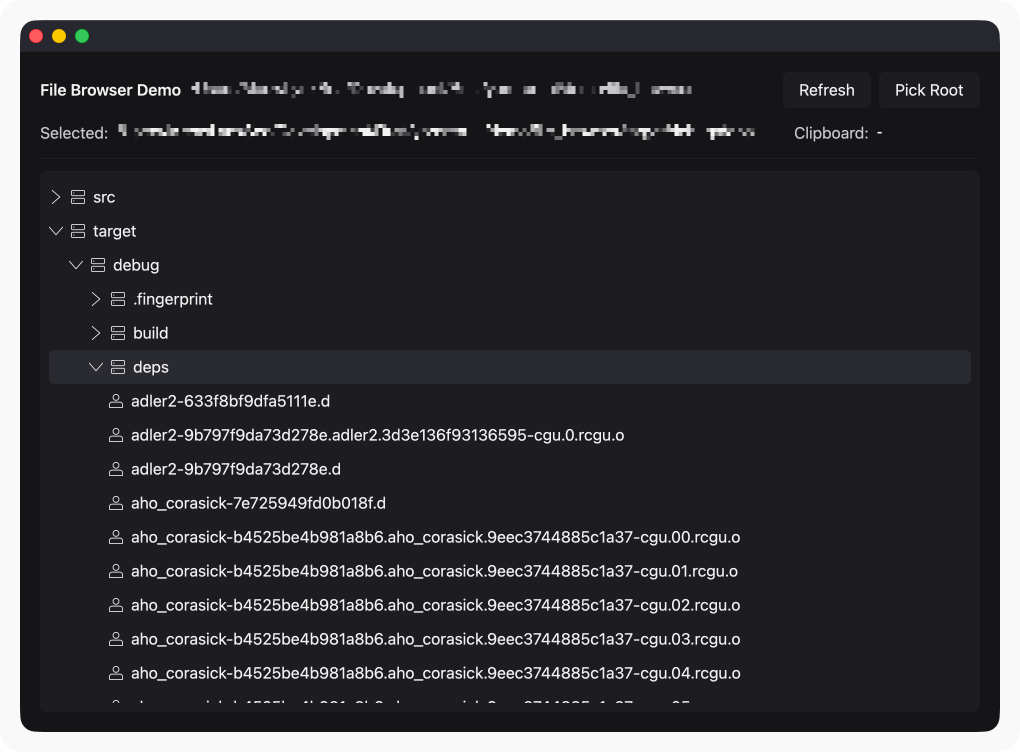Click the folder icon next to src

(77, 198)
